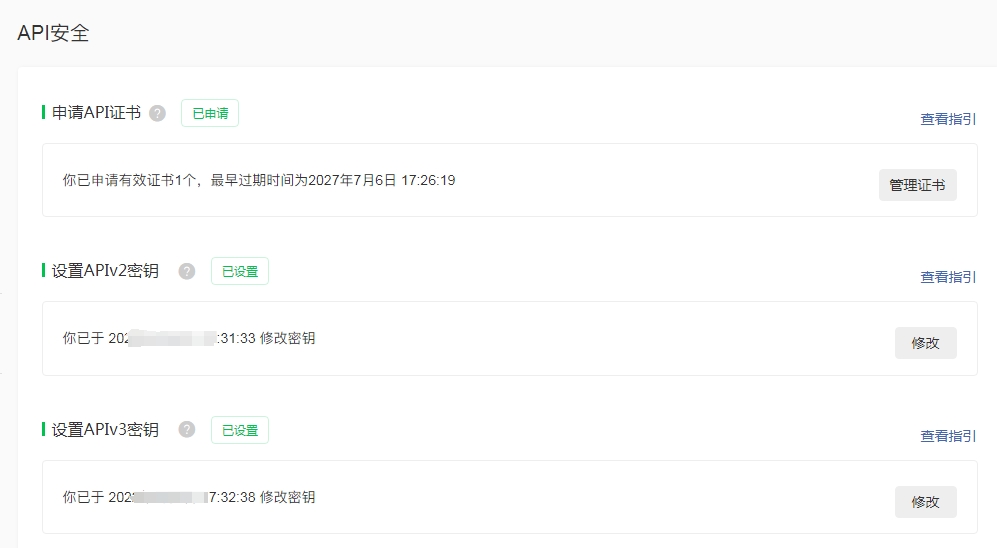Select the 设置APIv3密钥 heading text

(105, 430)
